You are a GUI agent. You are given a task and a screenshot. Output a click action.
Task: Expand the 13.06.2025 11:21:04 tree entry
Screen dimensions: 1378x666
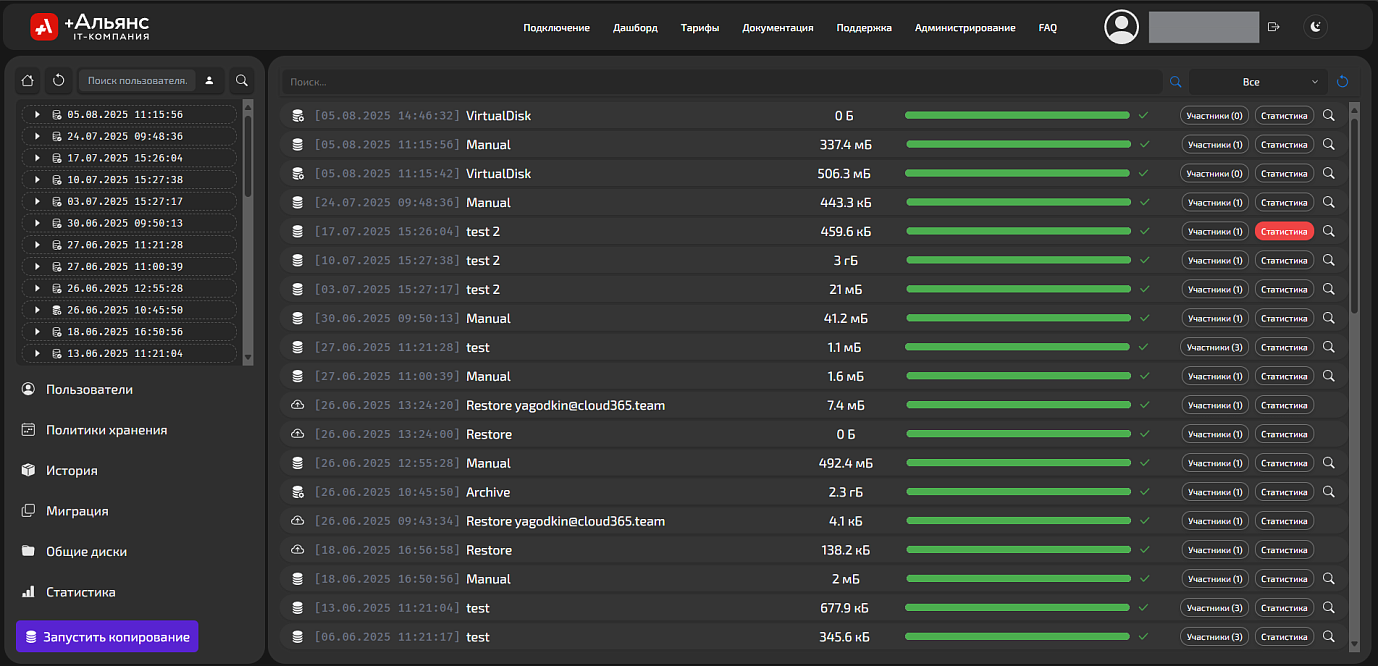click(x=37, y=353)
